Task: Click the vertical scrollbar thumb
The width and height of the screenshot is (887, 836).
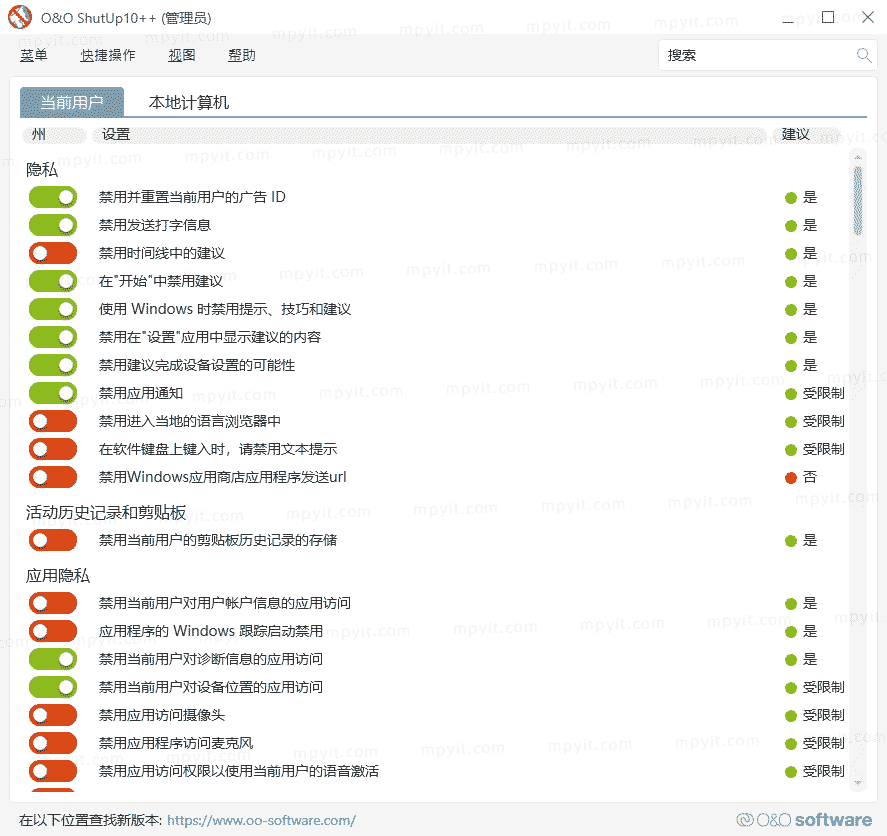Action: pyautogui.click(x=858, y=200)
